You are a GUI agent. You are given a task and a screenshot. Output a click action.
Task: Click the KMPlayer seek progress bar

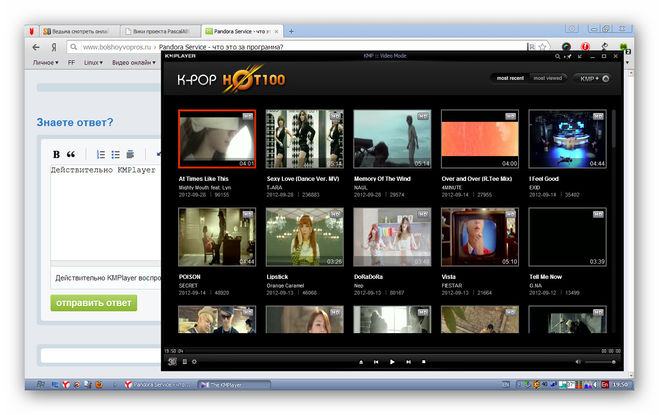pos(392,351)
